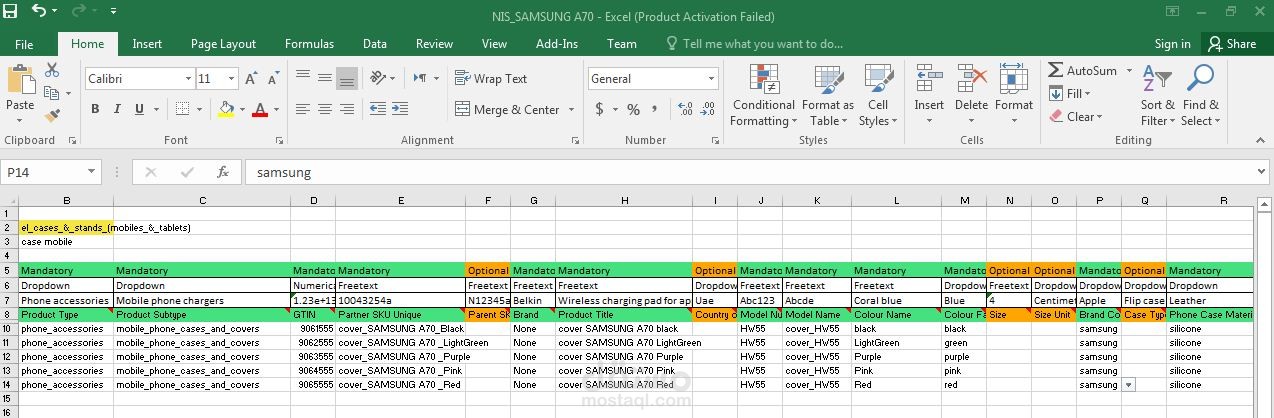Open the File menu

(x=24, y=44)
